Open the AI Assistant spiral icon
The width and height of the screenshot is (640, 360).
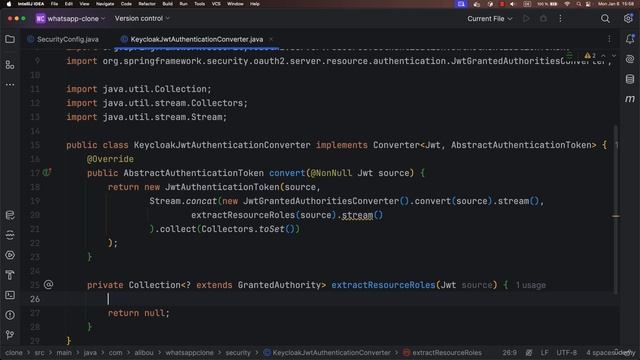pos(630,59)
